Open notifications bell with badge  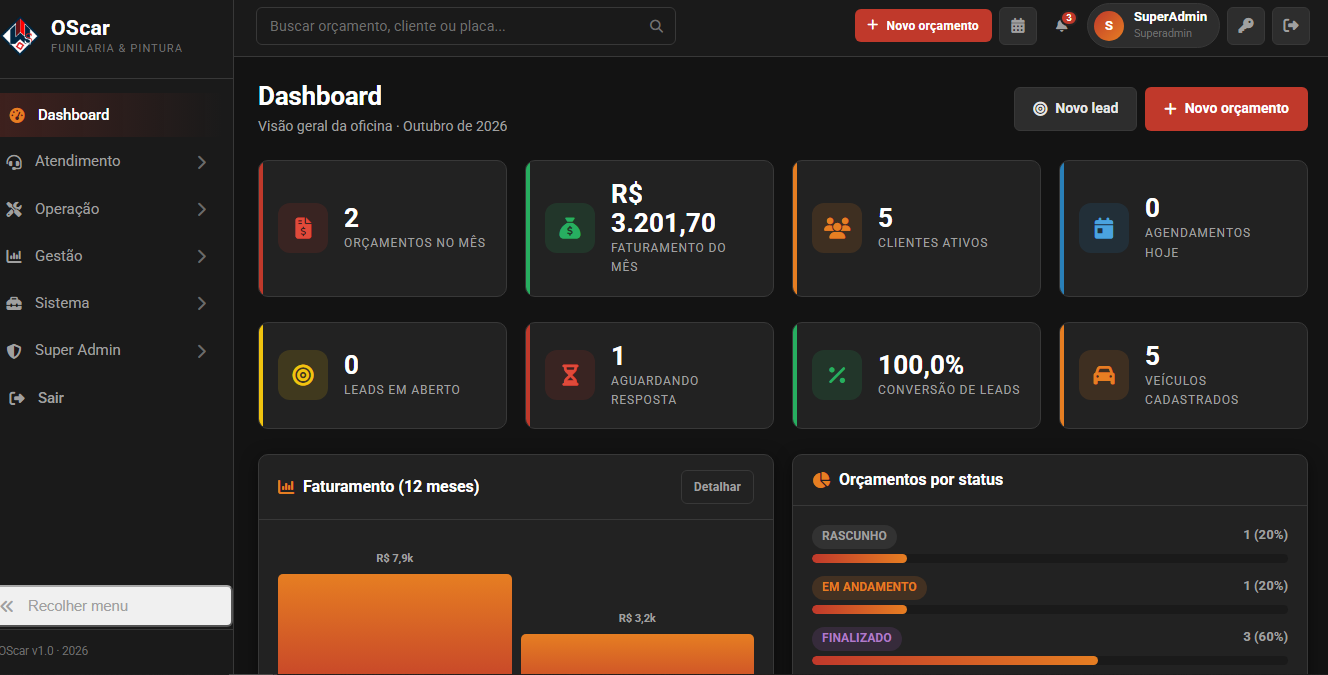(x=1062, y=26)
